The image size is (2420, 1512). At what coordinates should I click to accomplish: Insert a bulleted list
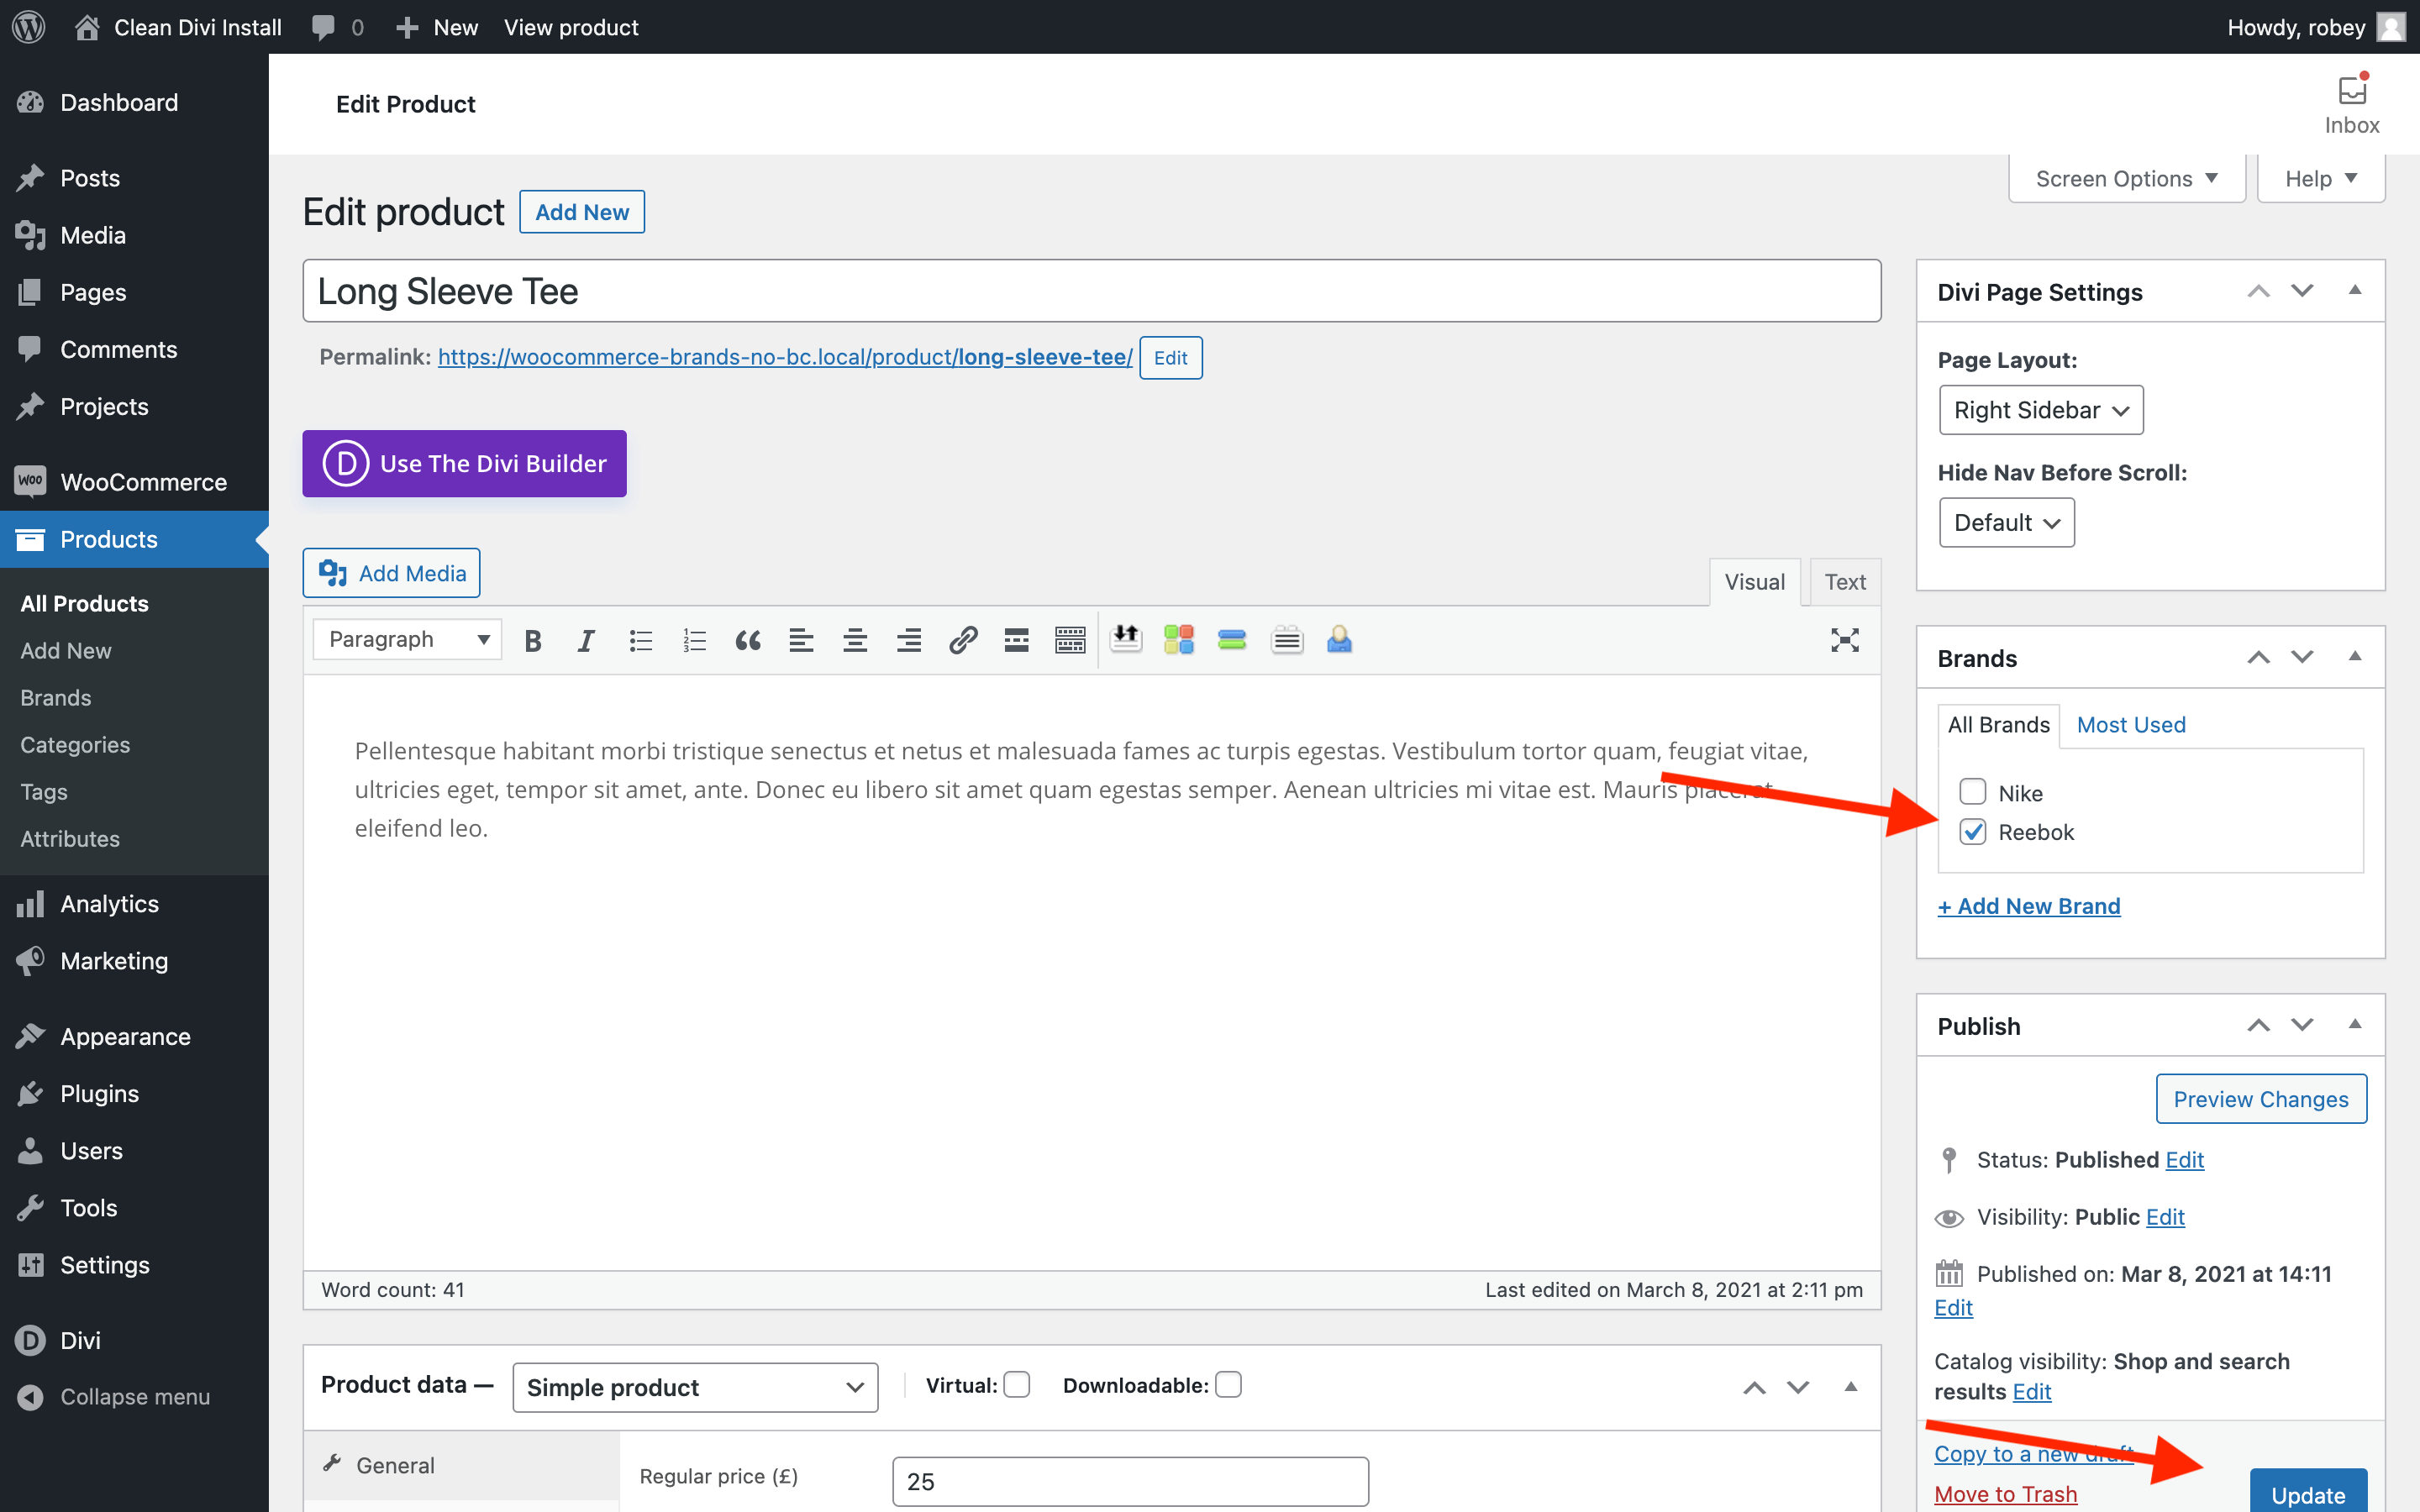coord(640,640)
